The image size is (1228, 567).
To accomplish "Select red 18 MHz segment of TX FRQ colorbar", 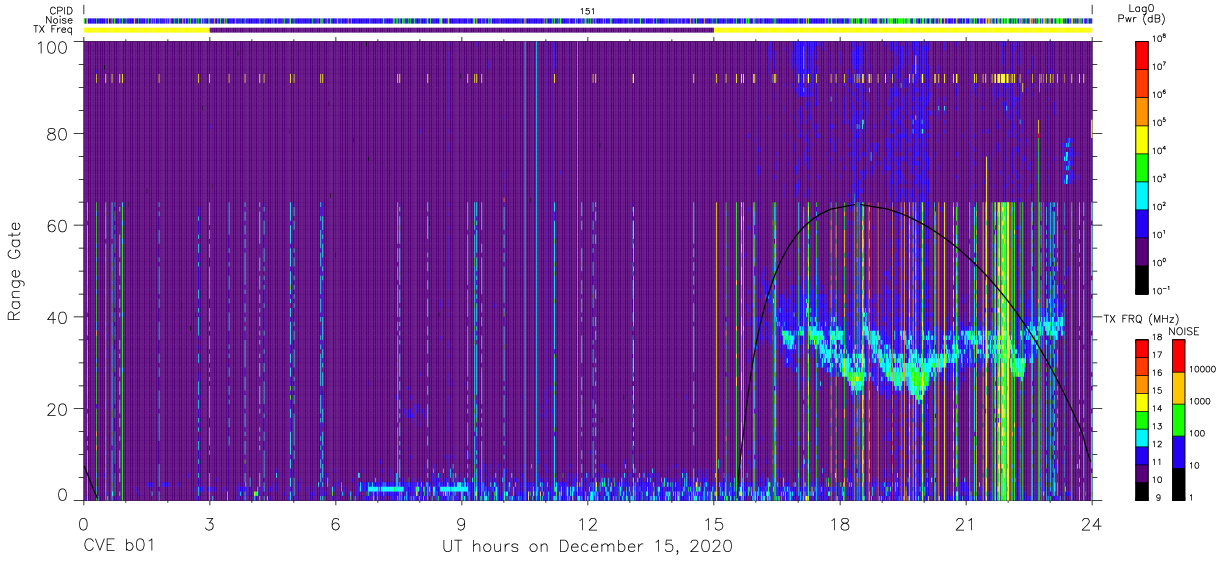I will [x=1141, y=348].
